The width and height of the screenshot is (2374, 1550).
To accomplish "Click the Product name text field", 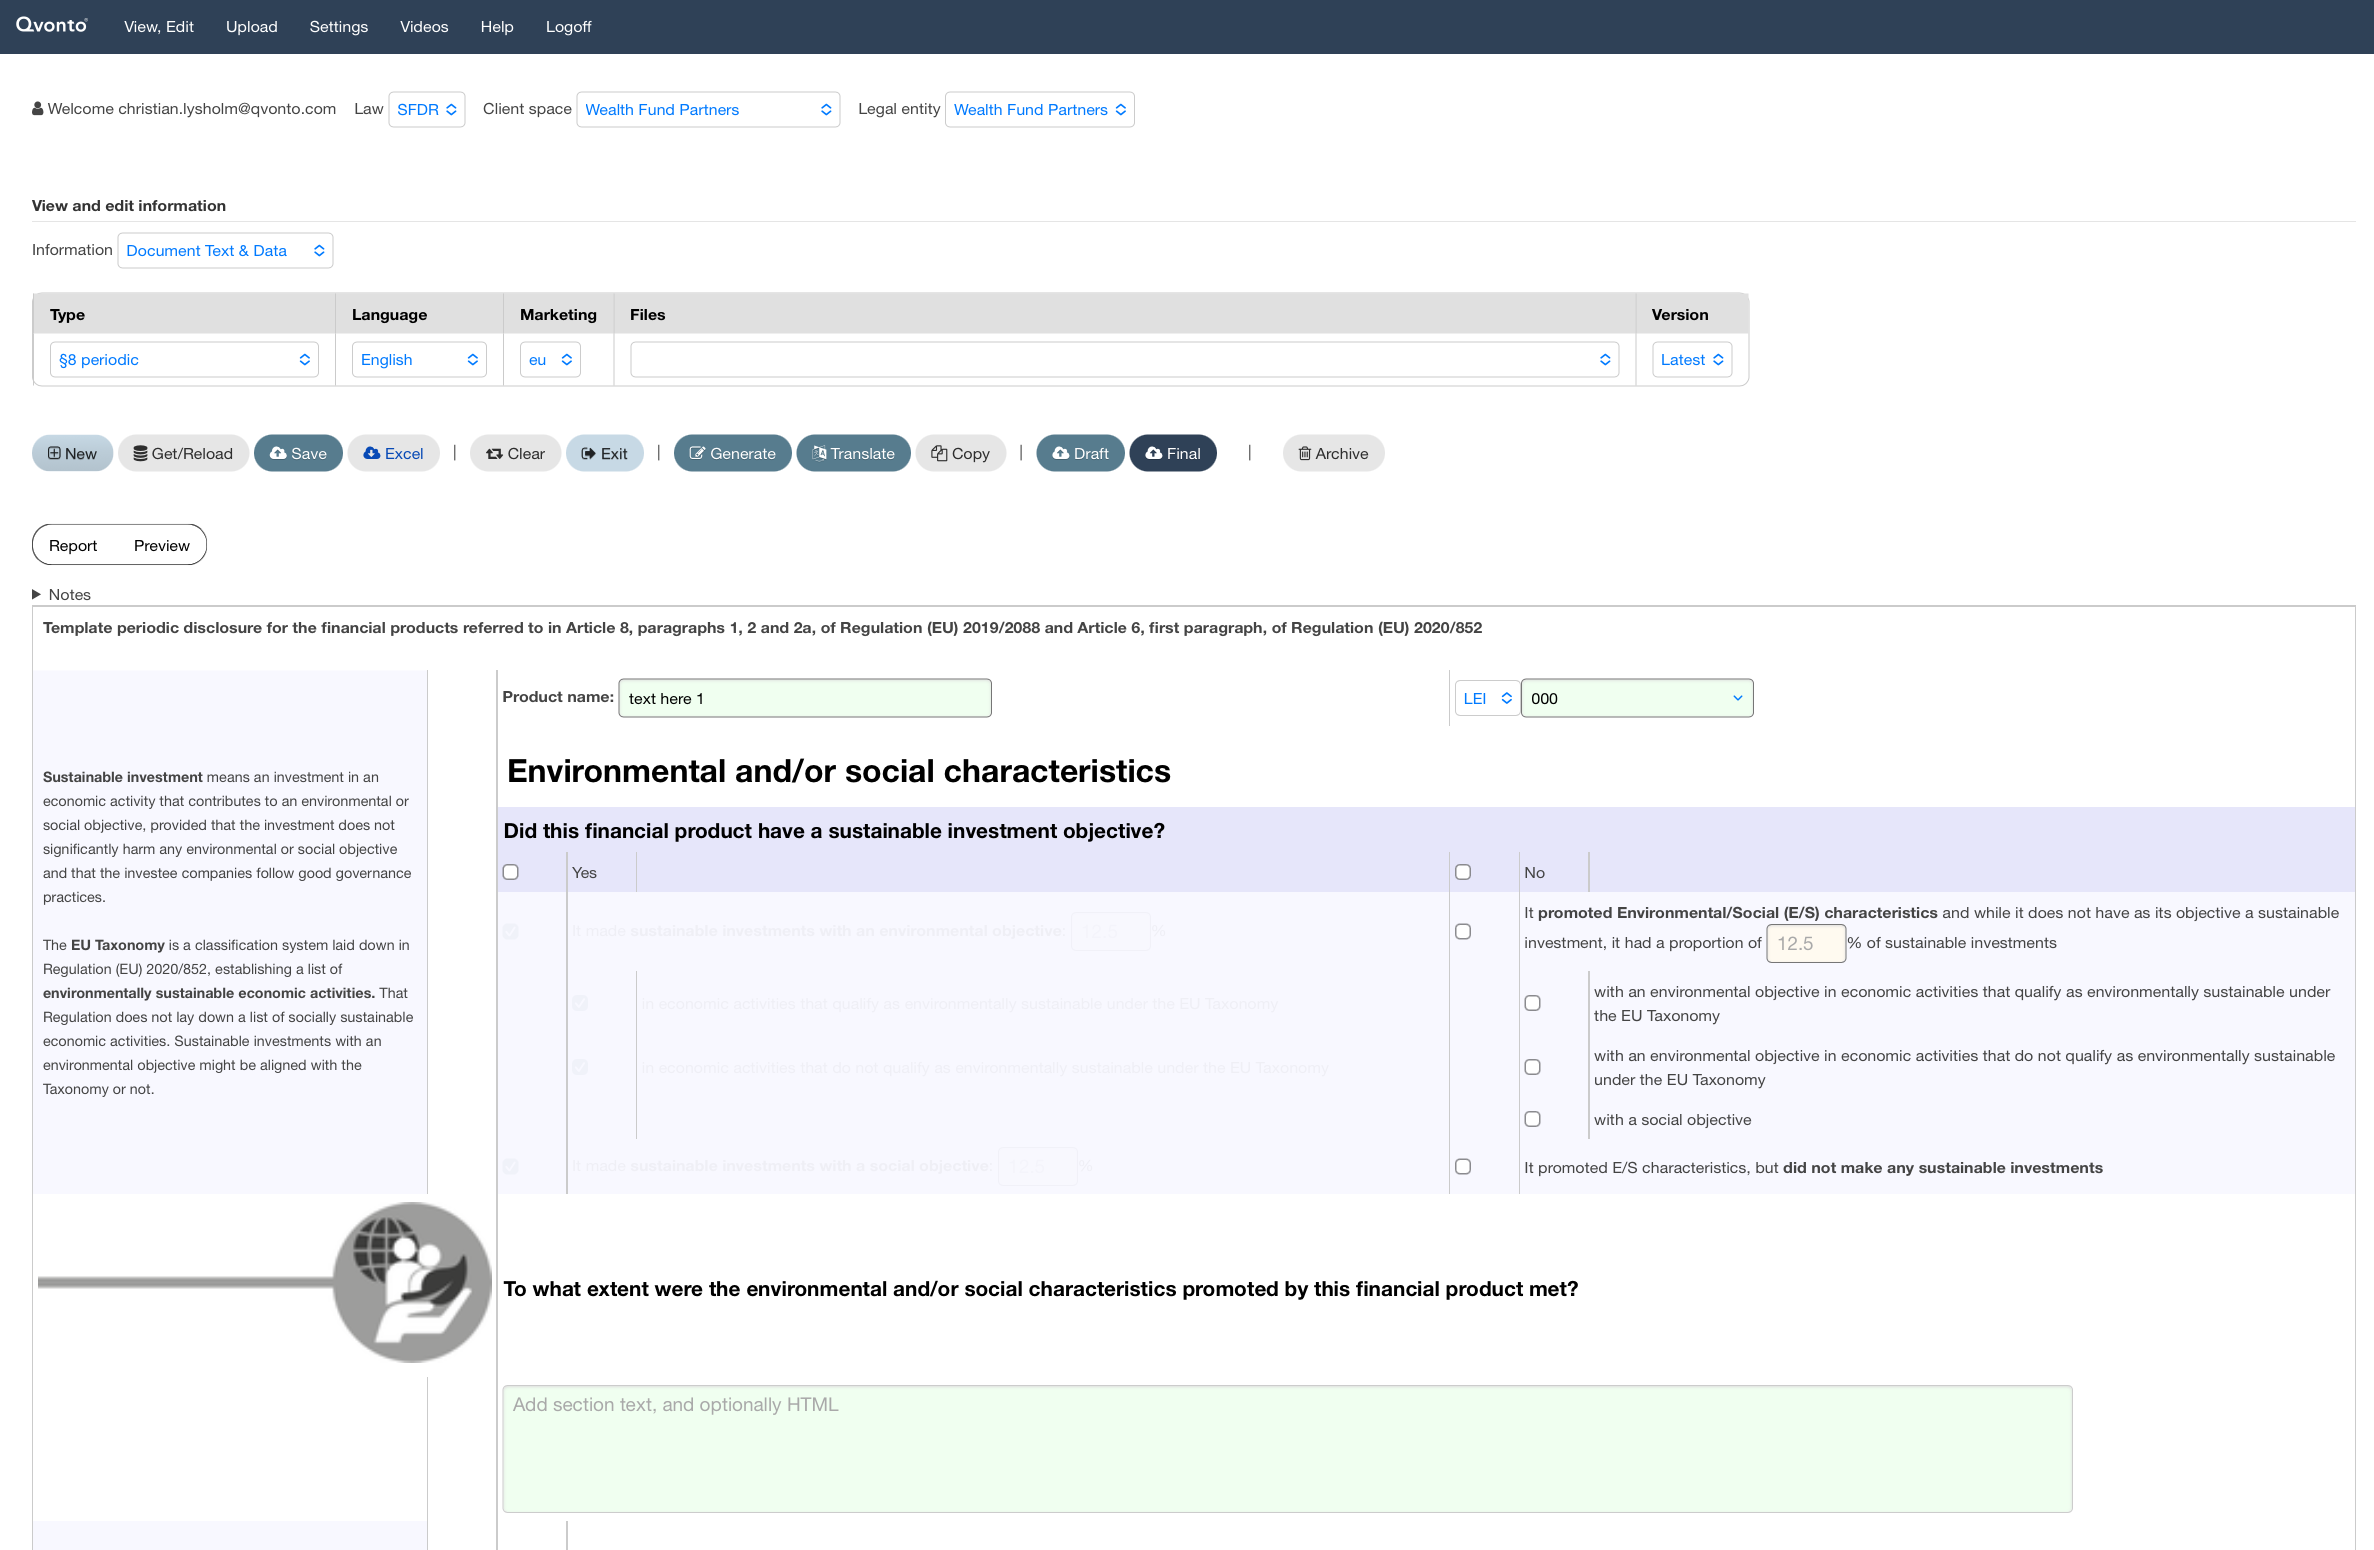I will pyautogui.click(x=804, y=698).
